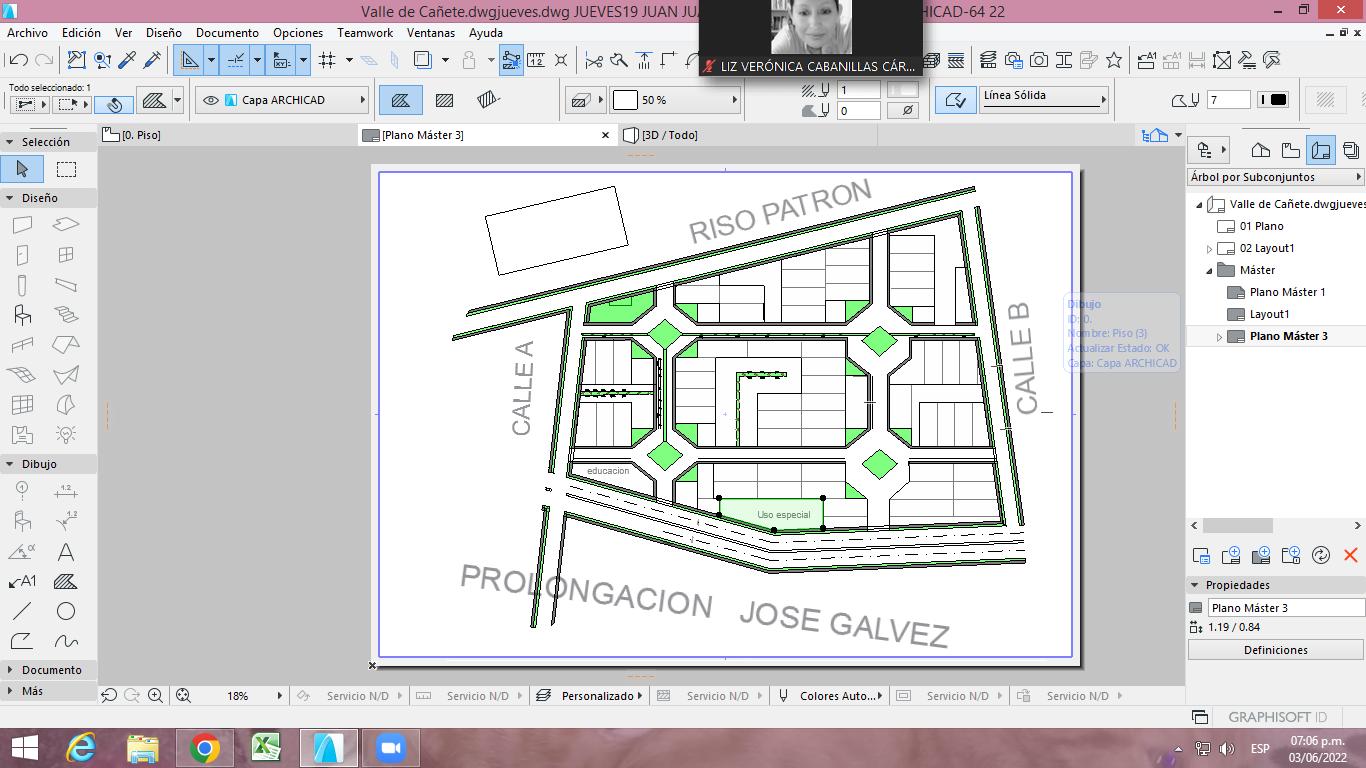Select the Label tool
This screenshot has height=768, width=1366.
click(x=22, y=582)
